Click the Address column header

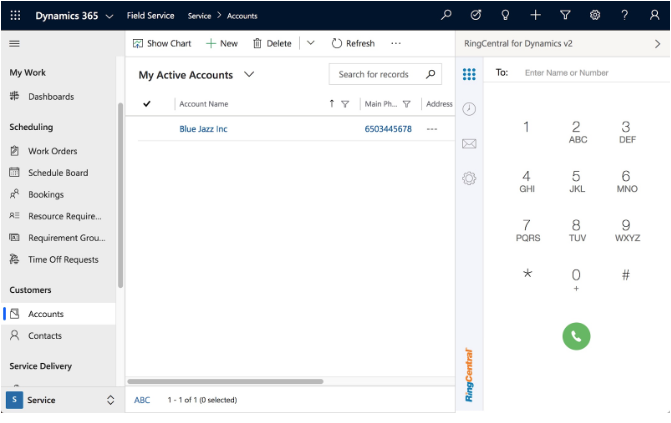[x=439, y=104]
